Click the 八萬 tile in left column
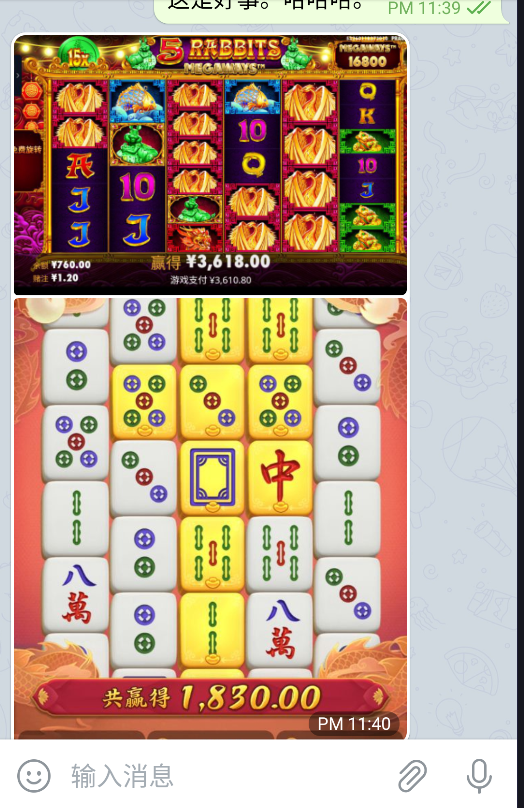The height and width of the screenshot is (808, 524). pos(76,594)
